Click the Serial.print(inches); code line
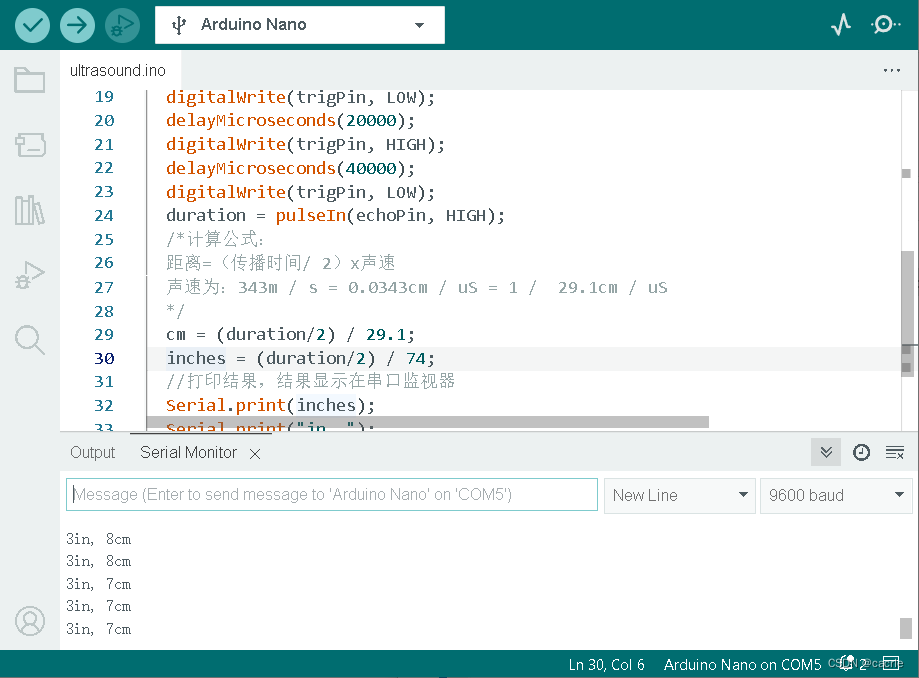 (x=270, y=406)
